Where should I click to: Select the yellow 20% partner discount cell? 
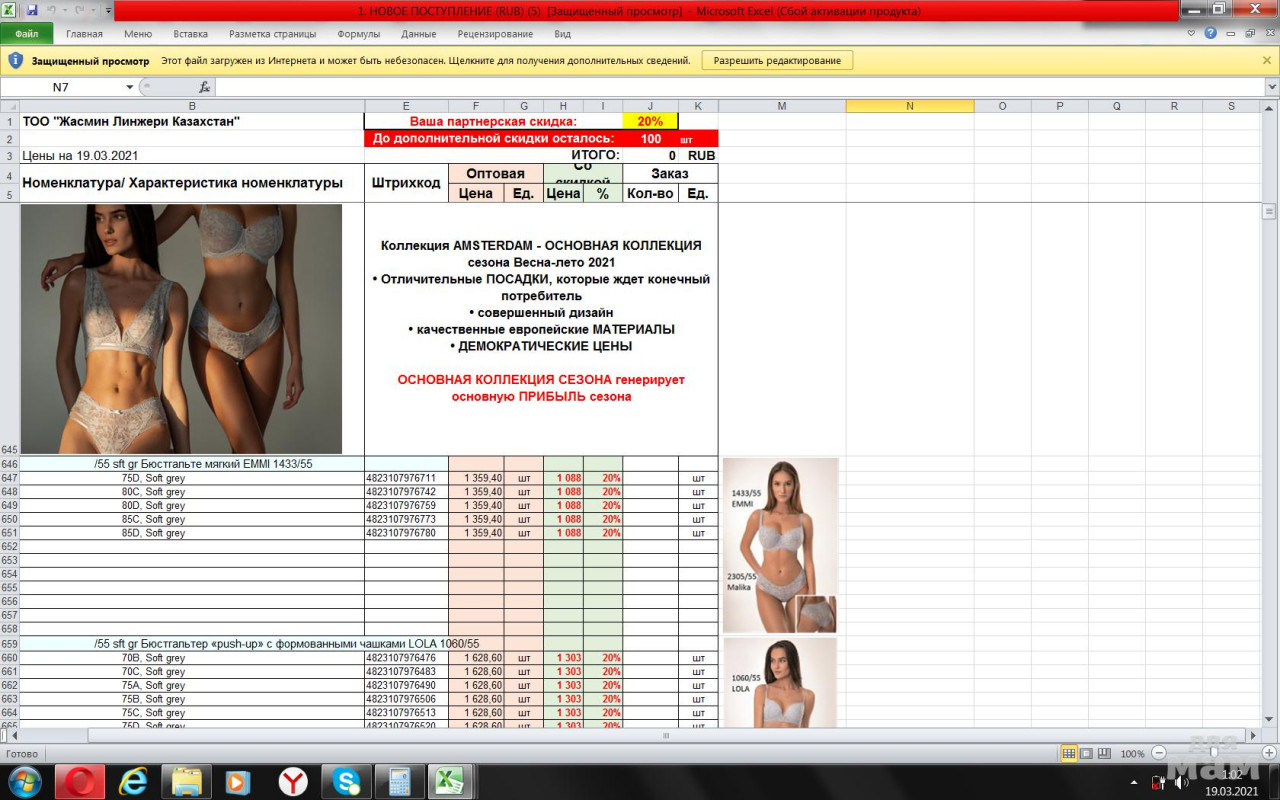point(650,121)
